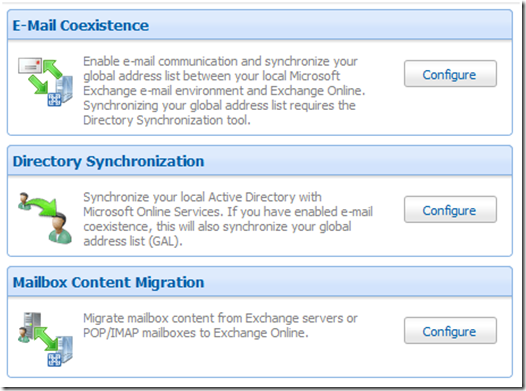Configure Mailbox Content Migration
Screen dimensions: 526x391
point(450,331)
